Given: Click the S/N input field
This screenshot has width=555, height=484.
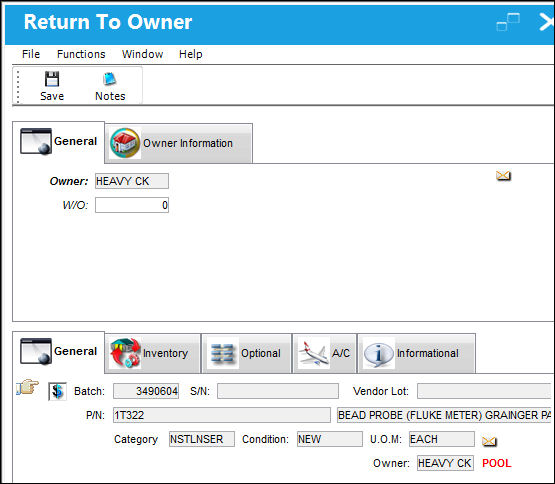Looking at the screenshot, I should 278,391.
